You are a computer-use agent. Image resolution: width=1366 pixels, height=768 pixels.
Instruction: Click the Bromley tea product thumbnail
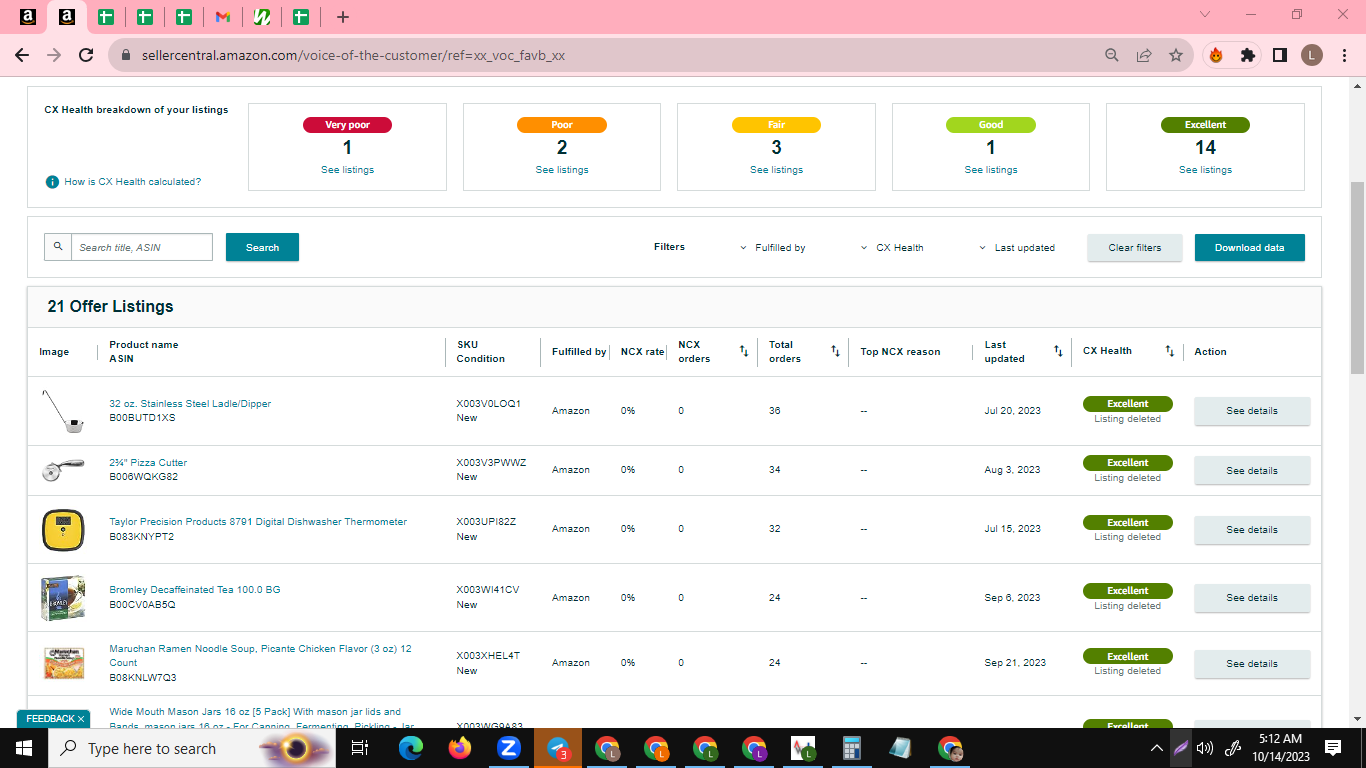62,598
